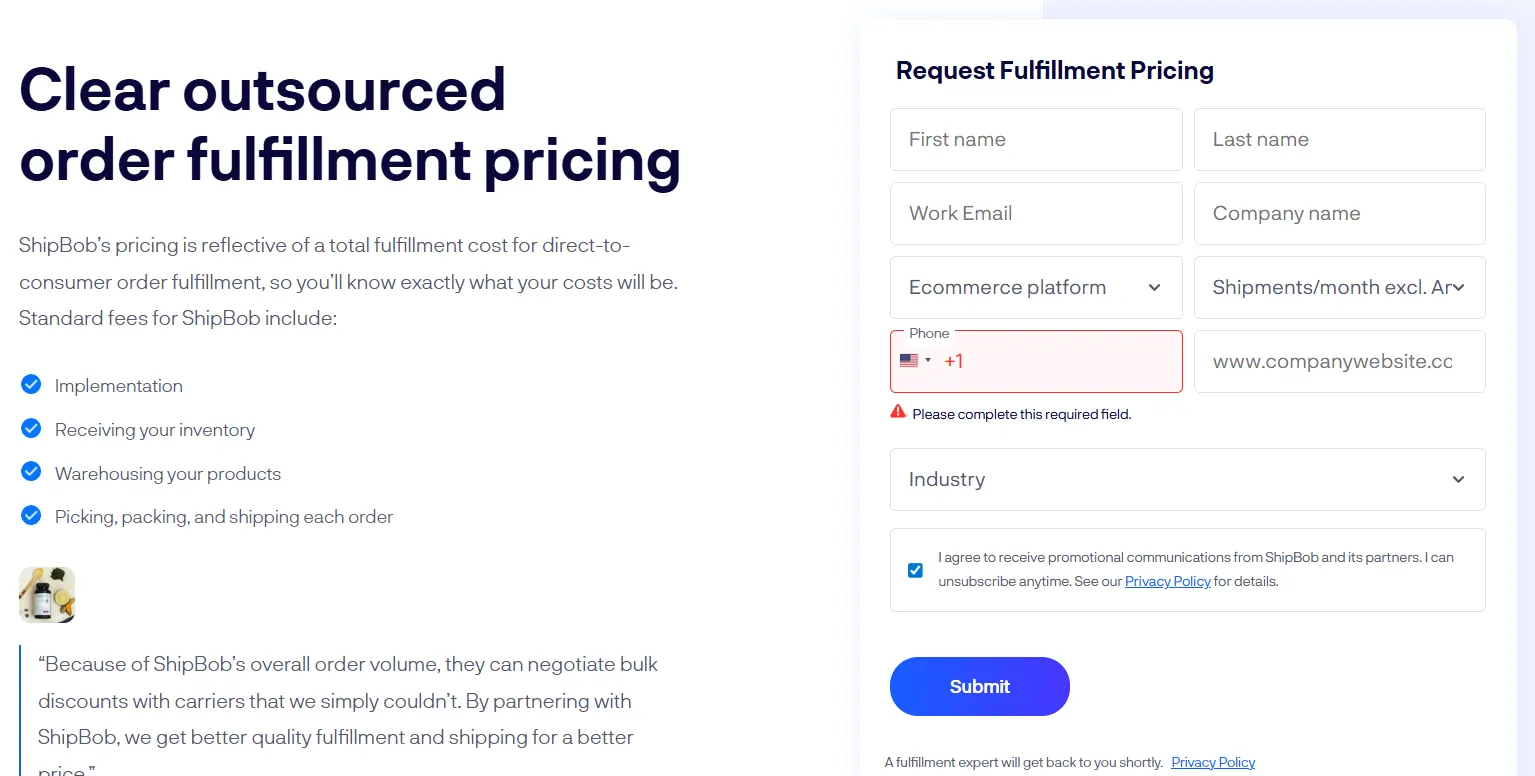Click the US flag icon in the Phone field
Screen dimensions: 1535x776
tap(908, 361)
